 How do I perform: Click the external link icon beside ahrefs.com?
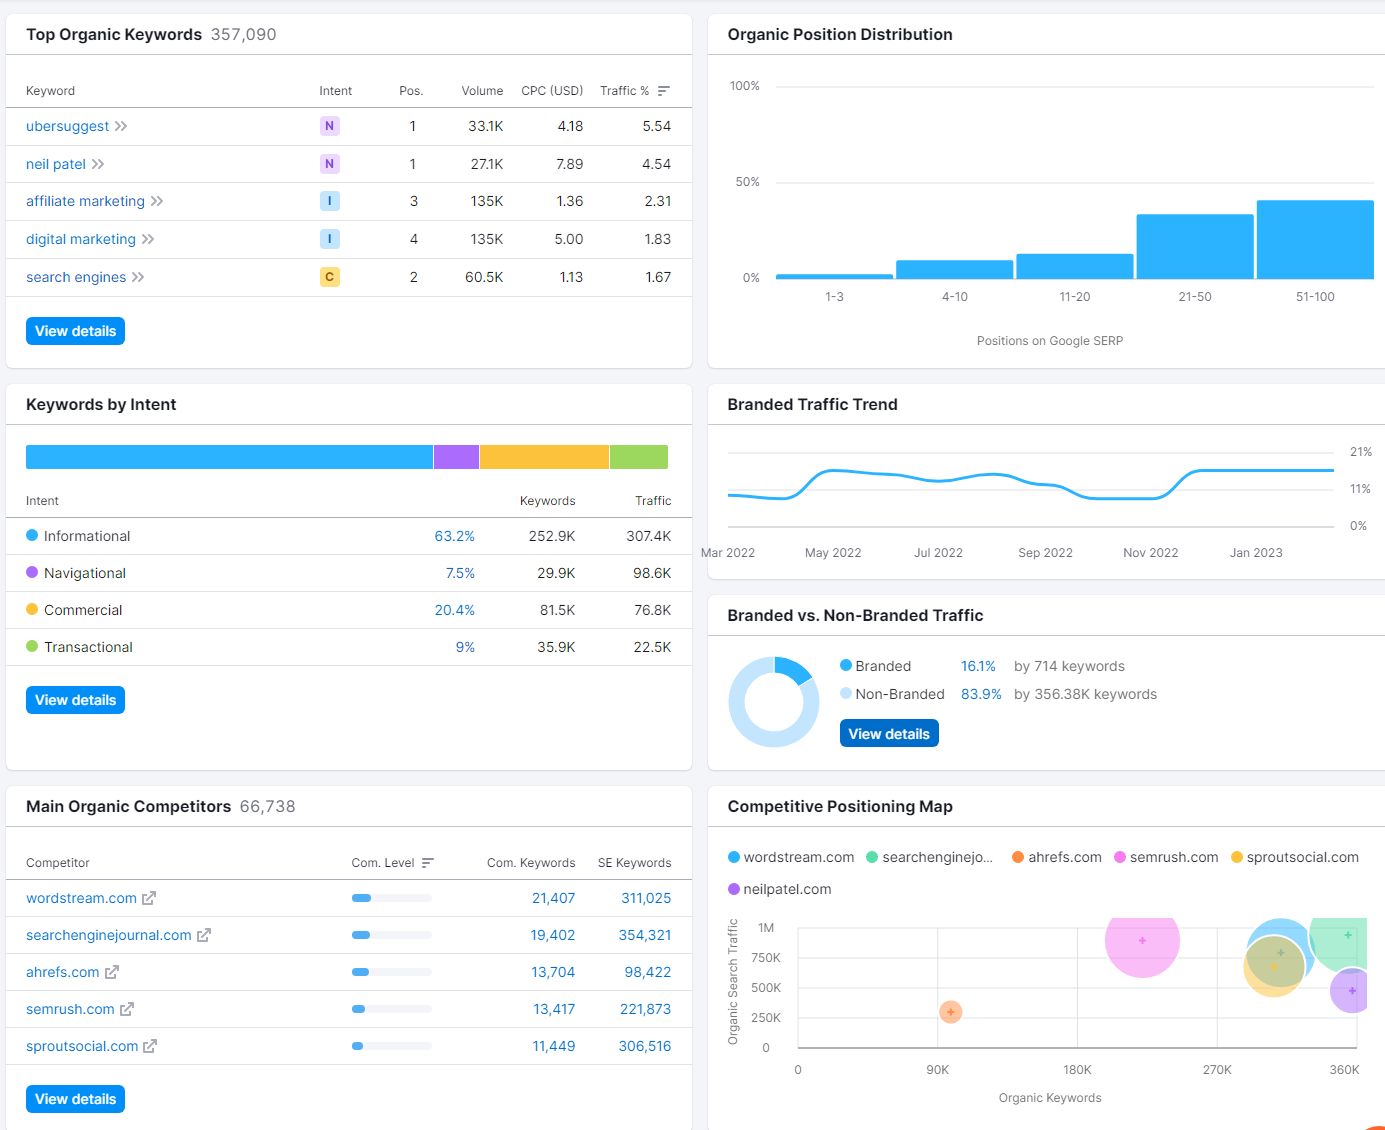[108, 971]
